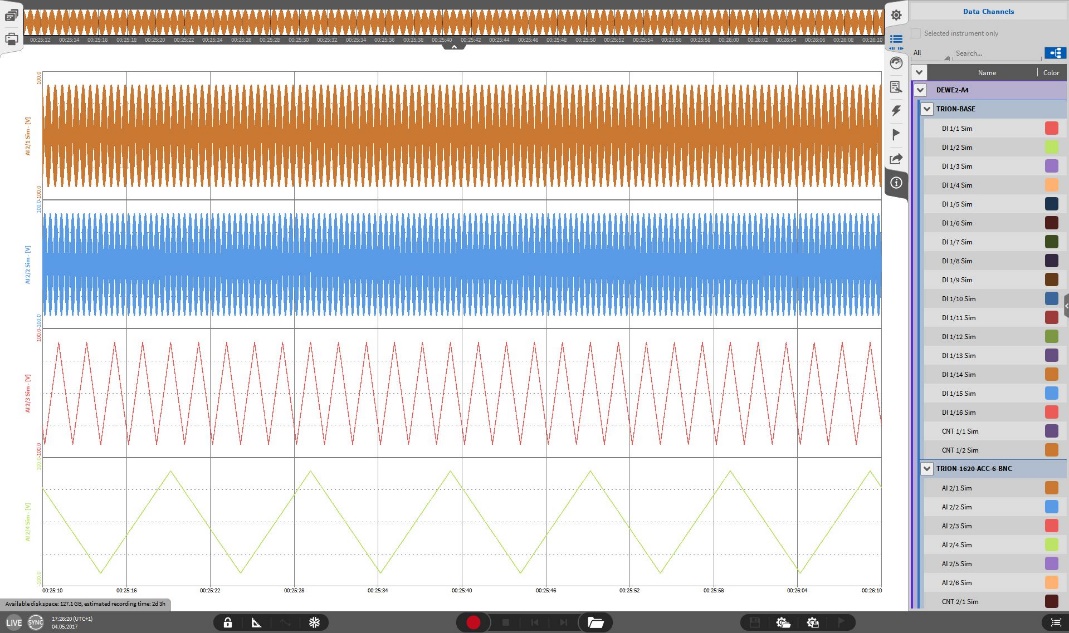Toggle the LIVE mode button

point(13,623)
